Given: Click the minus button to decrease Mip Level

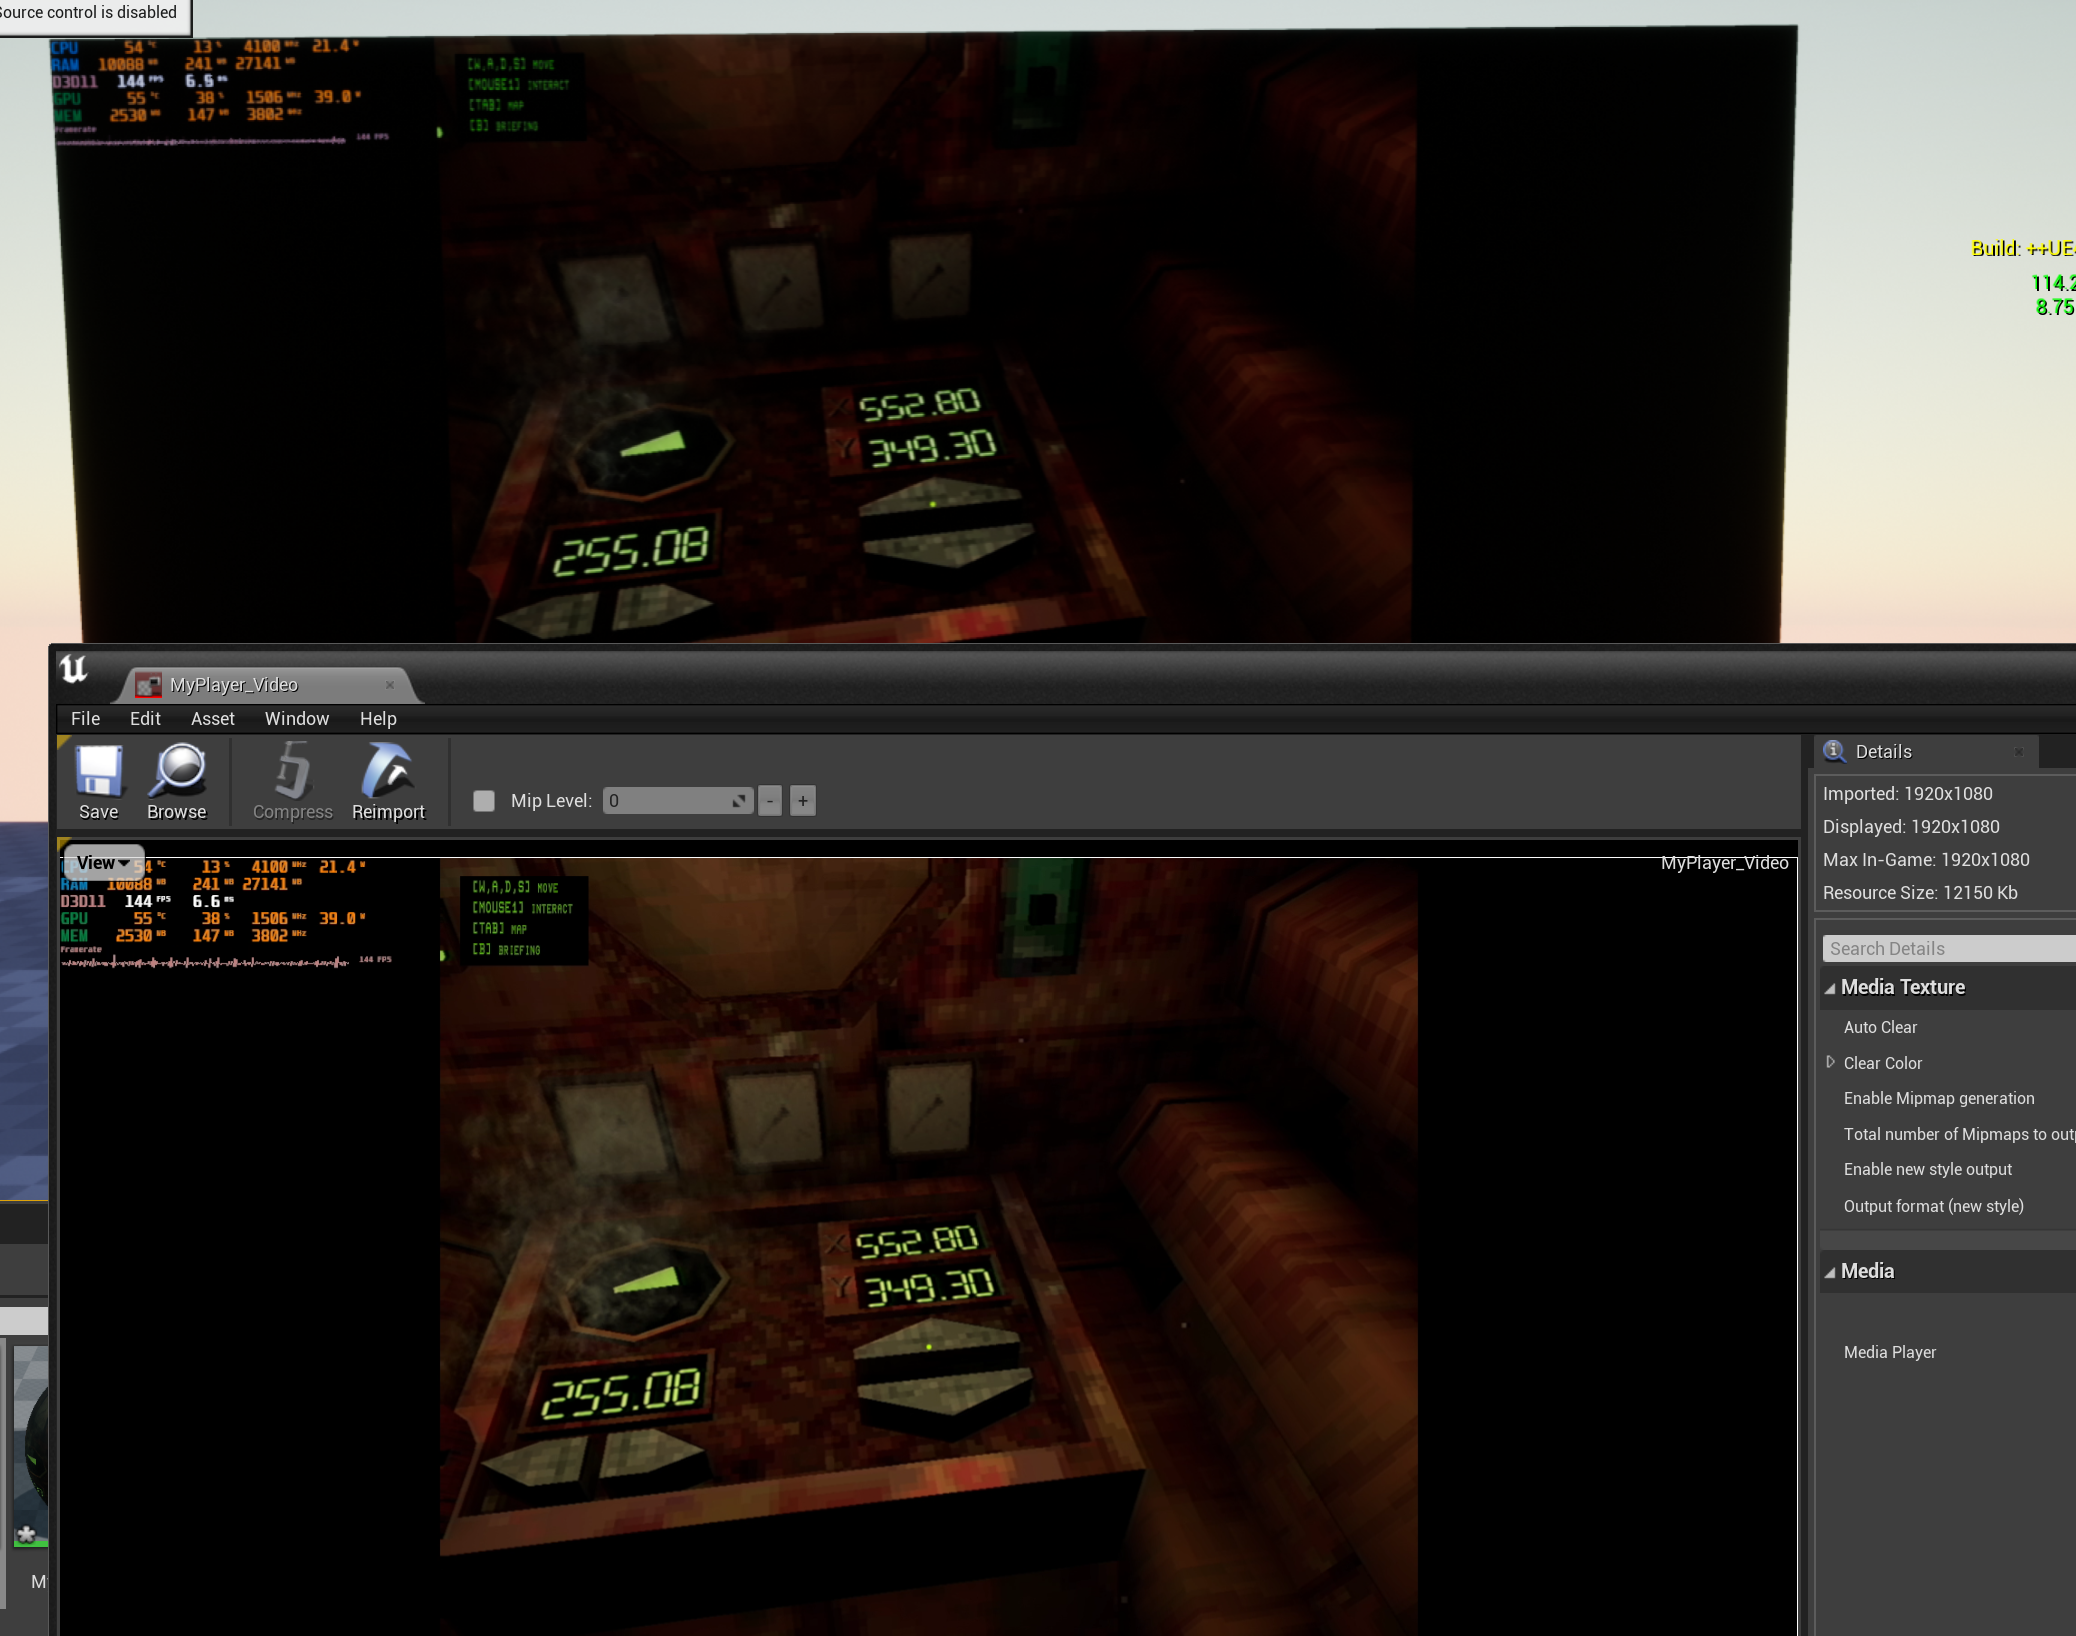Looking at the screenshot, I should [769, 800].
